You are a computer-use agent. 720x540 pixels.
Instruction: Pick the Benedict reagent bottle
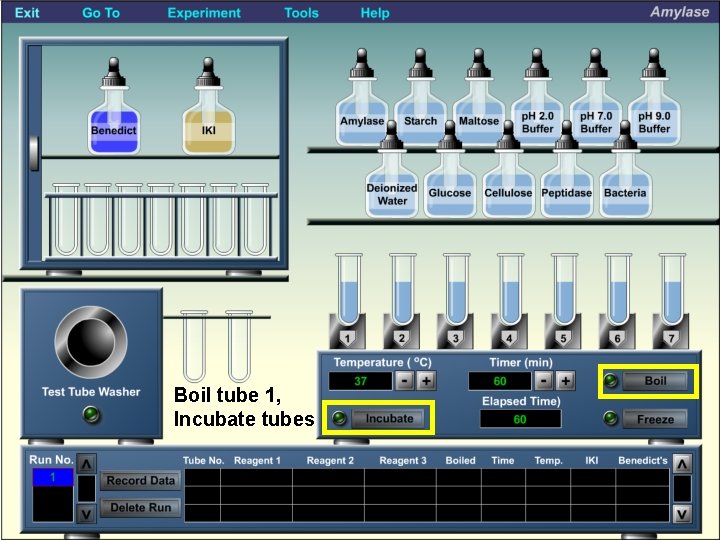pyautogui.click(x=113, y=107)
